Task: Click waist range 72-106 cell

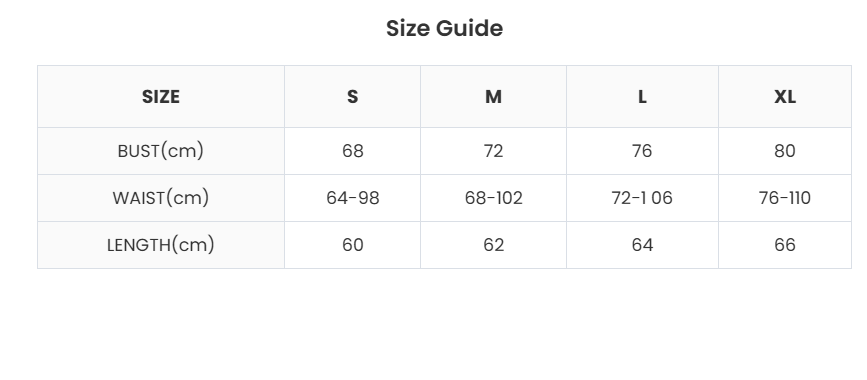Action: pyautogui.click(x=642, y=198)
